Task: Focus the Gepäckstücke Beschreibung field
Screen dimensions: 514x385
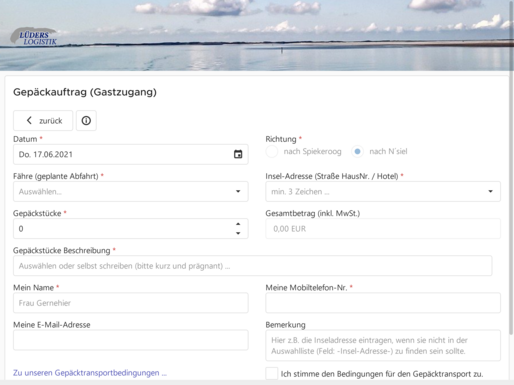Action: pos(253,266)
